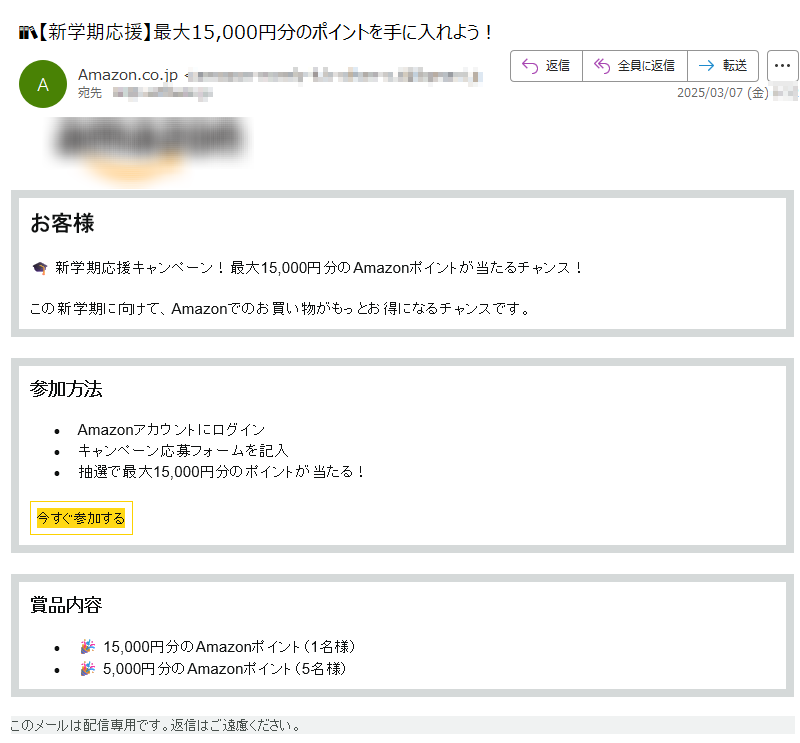Image resolution: width=800 pixels, height=743 pixels.
Task: Click the email subject line 新学期応援
Action: click(256, 32)
